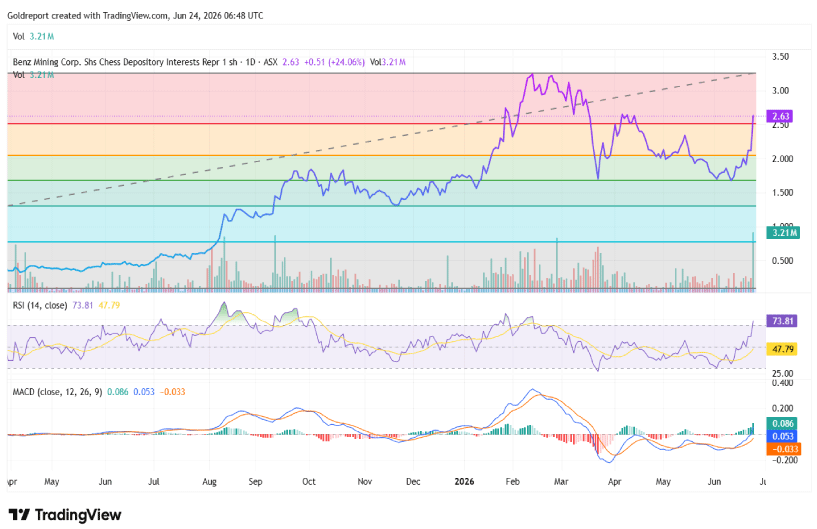Click the MACD 0.086 histogram tag
Image resolution: width=817 pixels, height=529 pixels.
click(782, 423)
